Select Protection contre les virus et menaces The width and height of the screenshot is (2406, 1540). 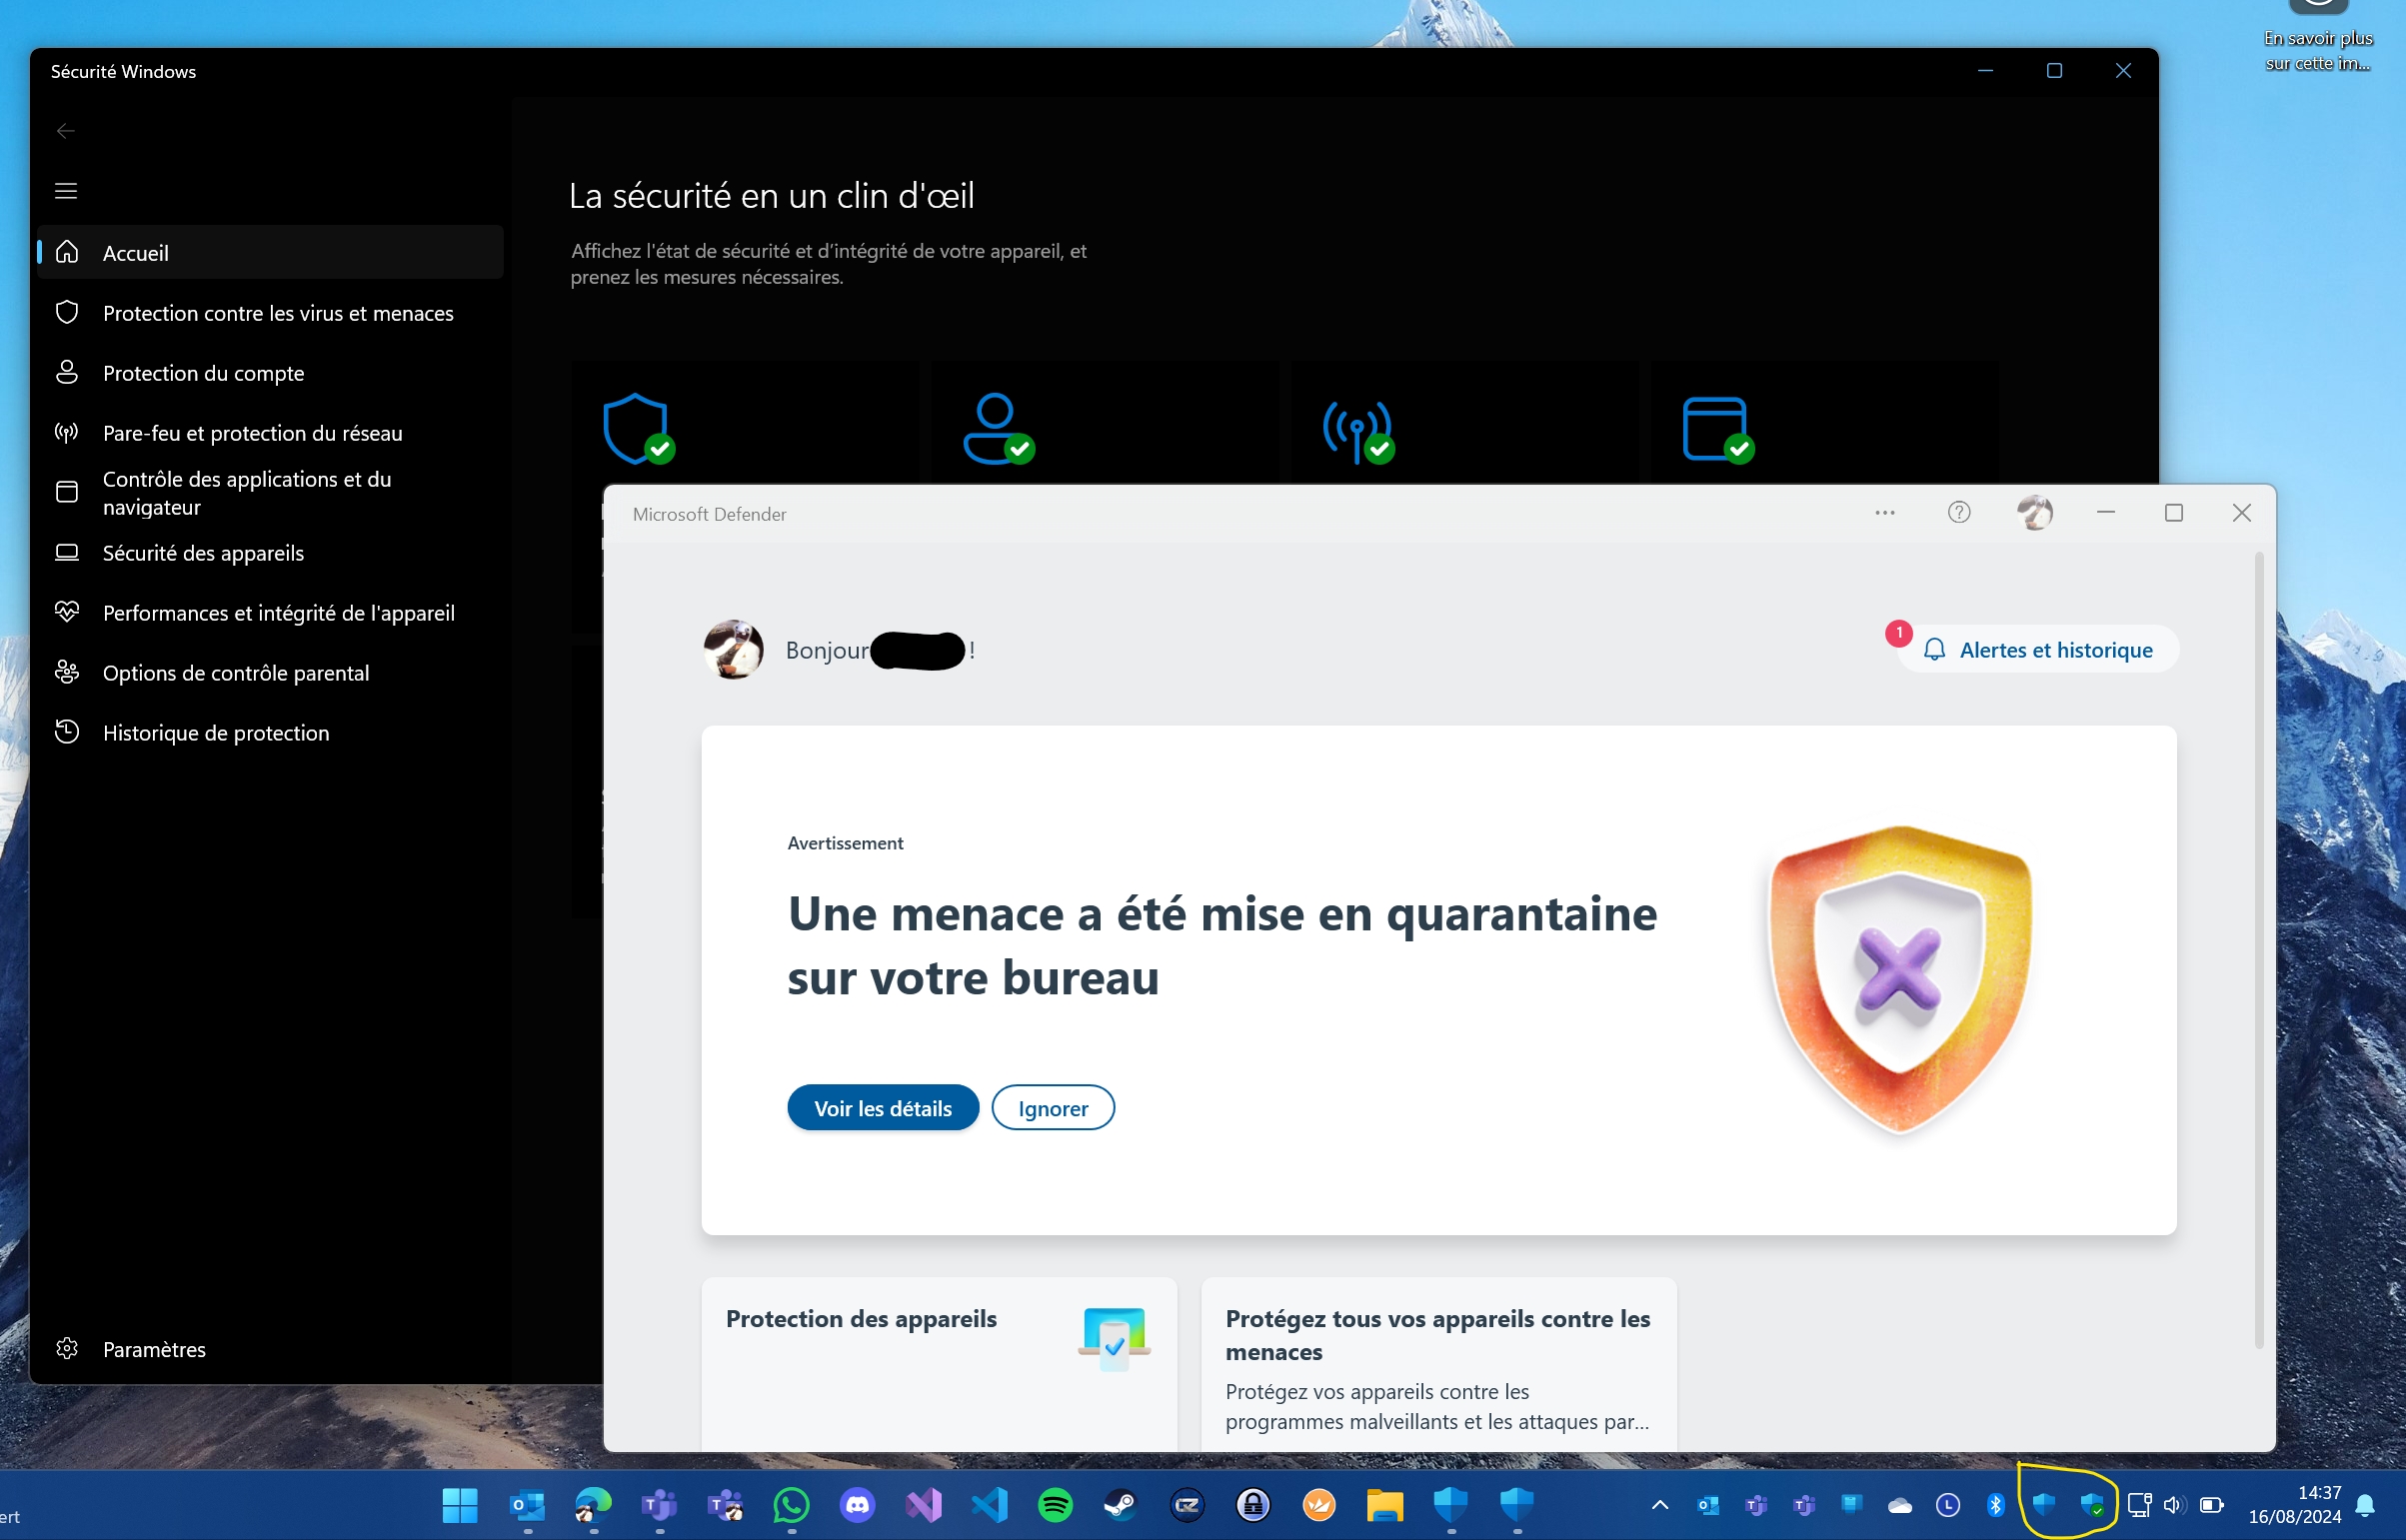(x=277, y=313)
